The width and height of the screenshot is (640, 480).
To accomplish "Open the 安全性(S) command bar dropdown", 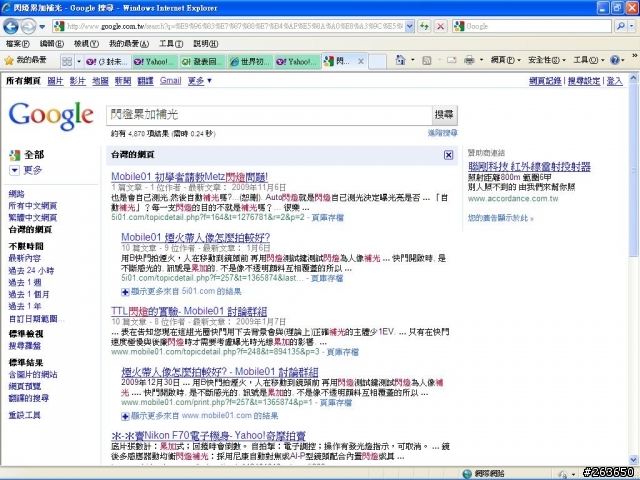I will click(546, 60).
